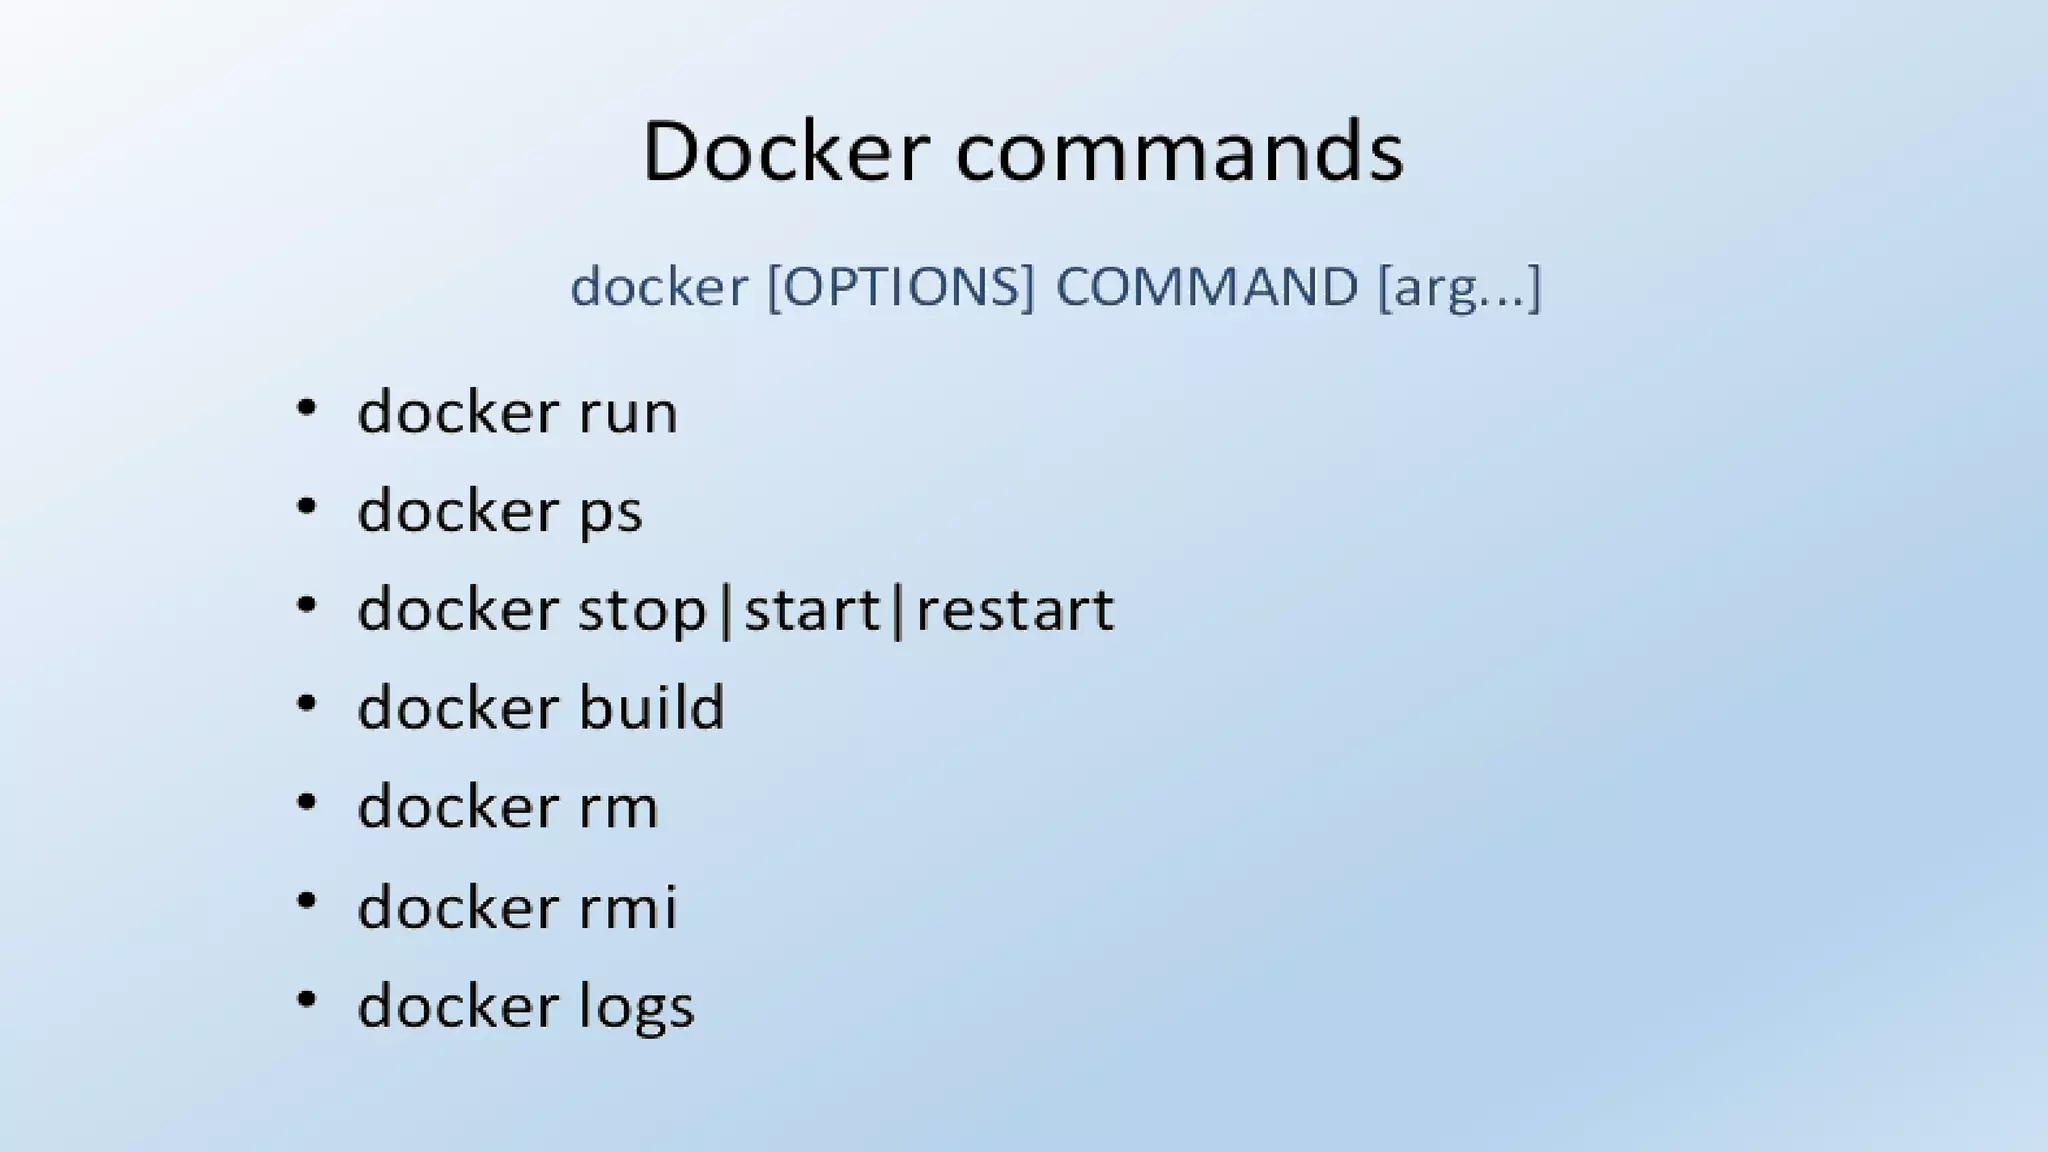The height and width of the screenshot is (1152, 2048).
Task: Click the bullet point before 'docker logs'
Action: [307, 999]
